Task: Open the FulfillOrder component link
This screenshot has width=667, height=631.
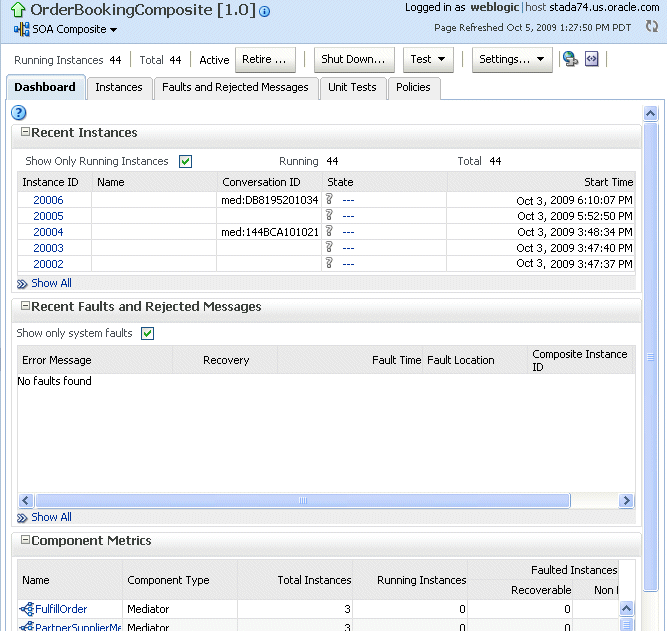Action: tap(61, 609)
